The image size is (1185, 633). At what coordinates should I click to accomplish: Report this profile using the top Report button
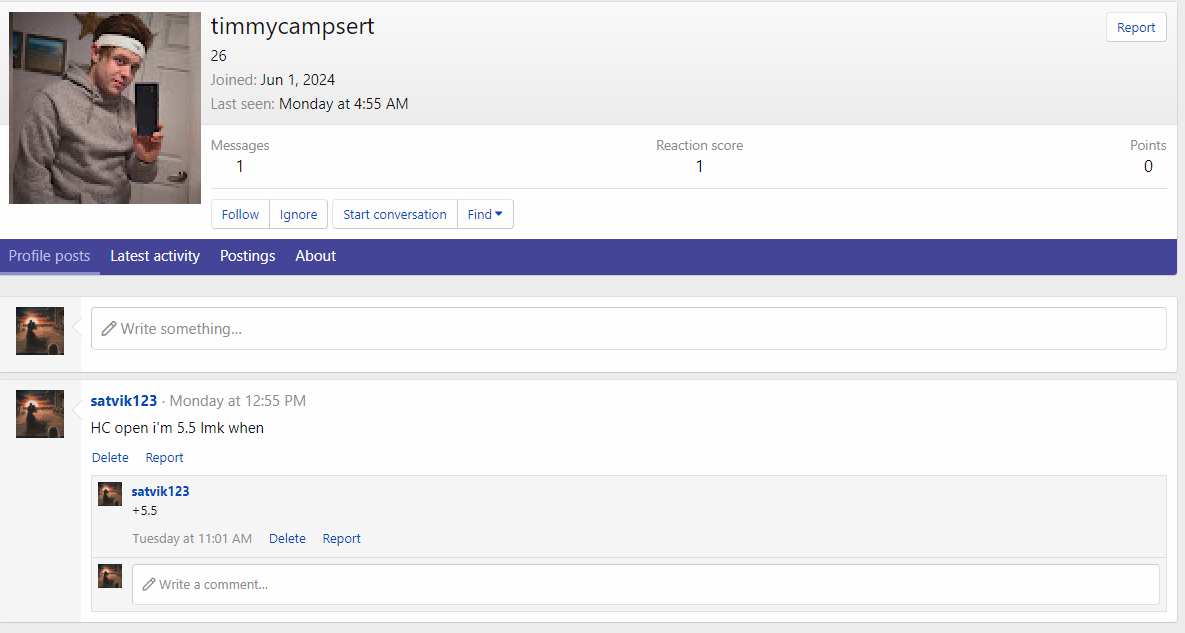pos(1136,28)
